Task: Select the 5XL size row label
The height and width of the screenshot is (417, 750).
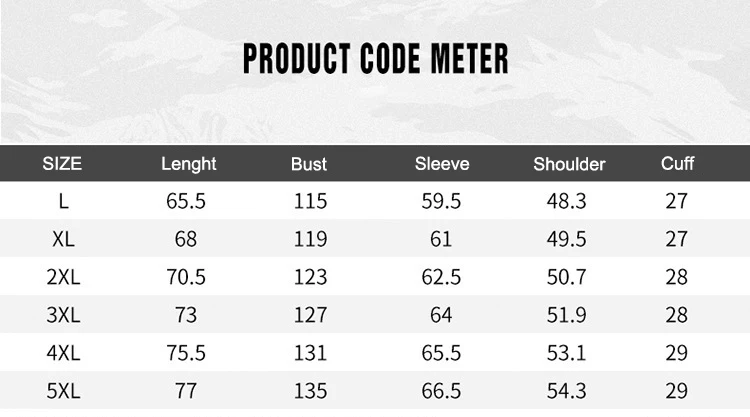Action: pyautogui.click(x=64, y=391)
